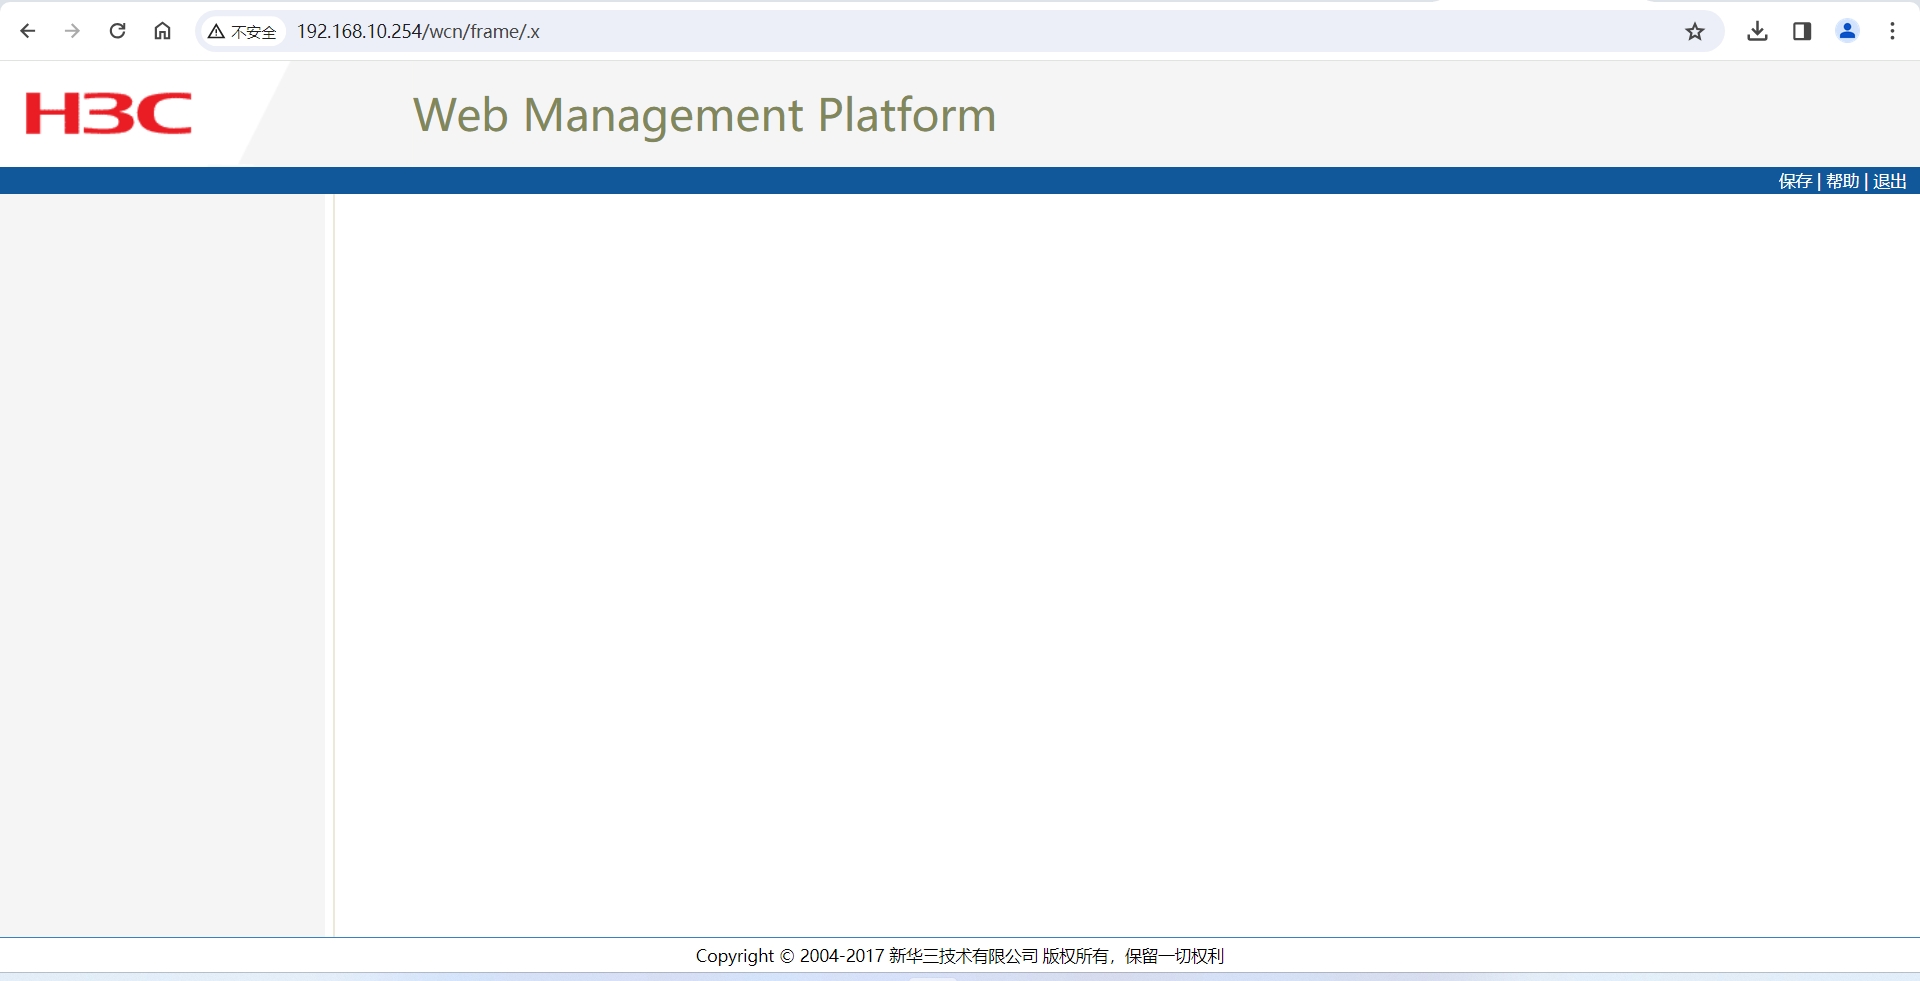View the 不安全 site security warning
Image resolution: width=1920 pixels, height=981 pixels.
coord(242,32)
